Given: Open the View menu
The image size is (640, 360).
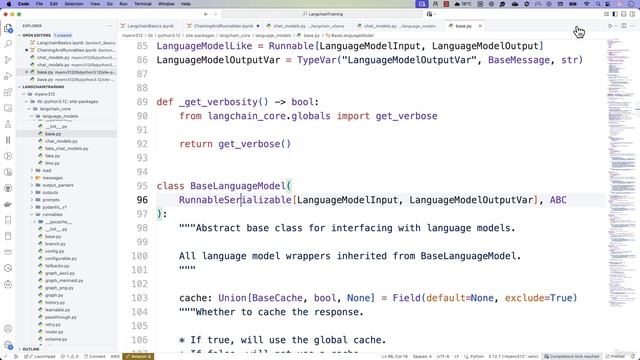Looking at the screenshot, I should click(95, 4).
